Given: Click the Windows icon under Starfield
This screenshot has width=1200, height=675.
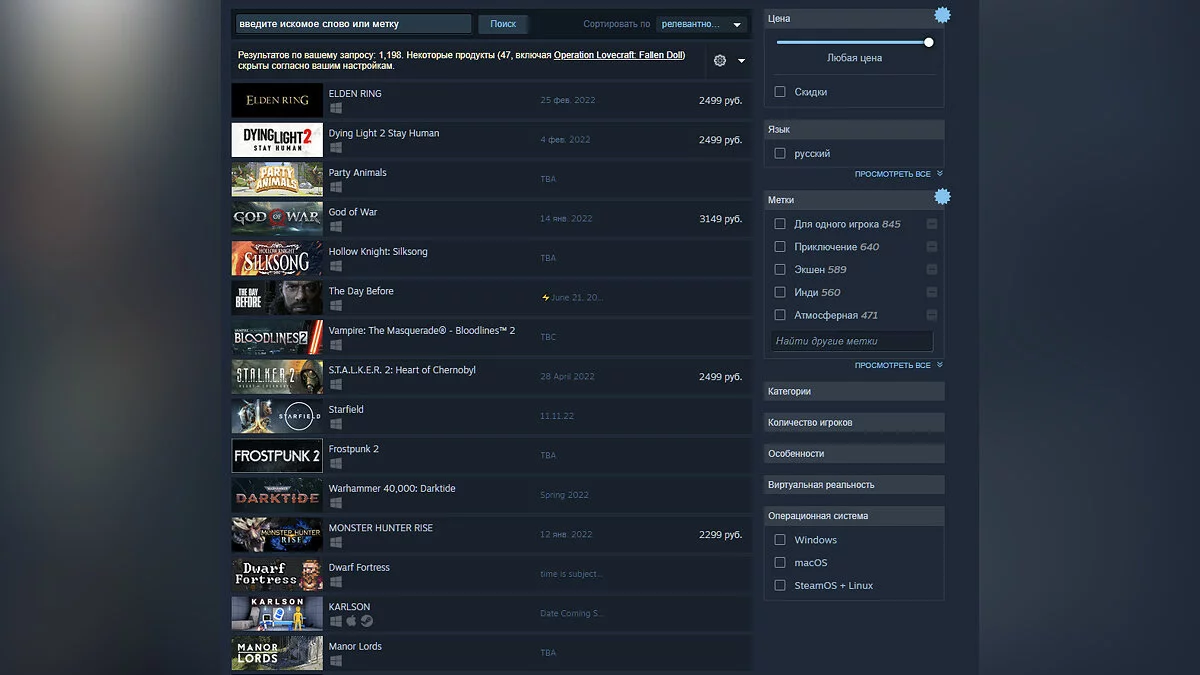Looking at the screenshot, I should pyautogui.click(x=336, y=424).
